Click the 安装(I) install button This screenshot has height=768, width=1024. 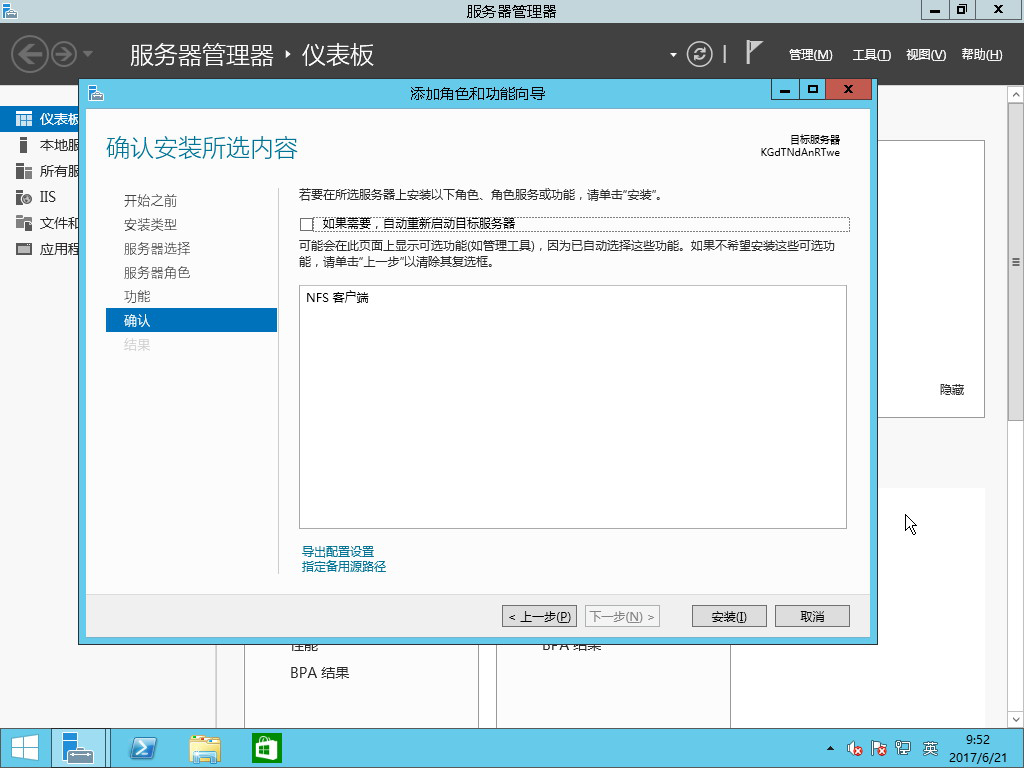coord(729,616)
